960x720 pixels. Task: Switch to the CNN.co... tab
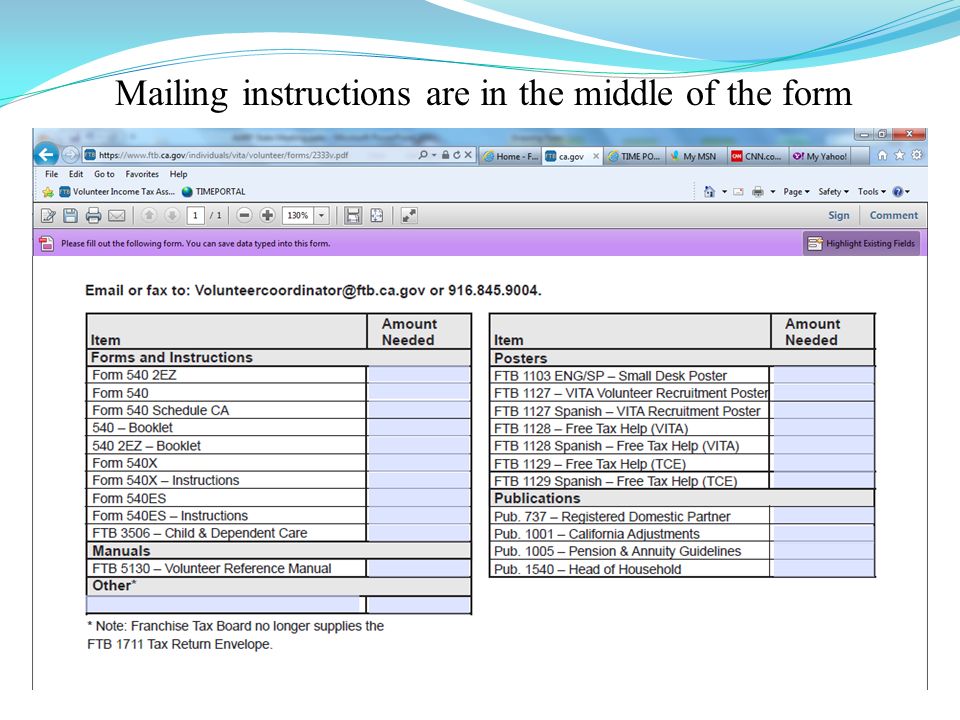[757, 156]
